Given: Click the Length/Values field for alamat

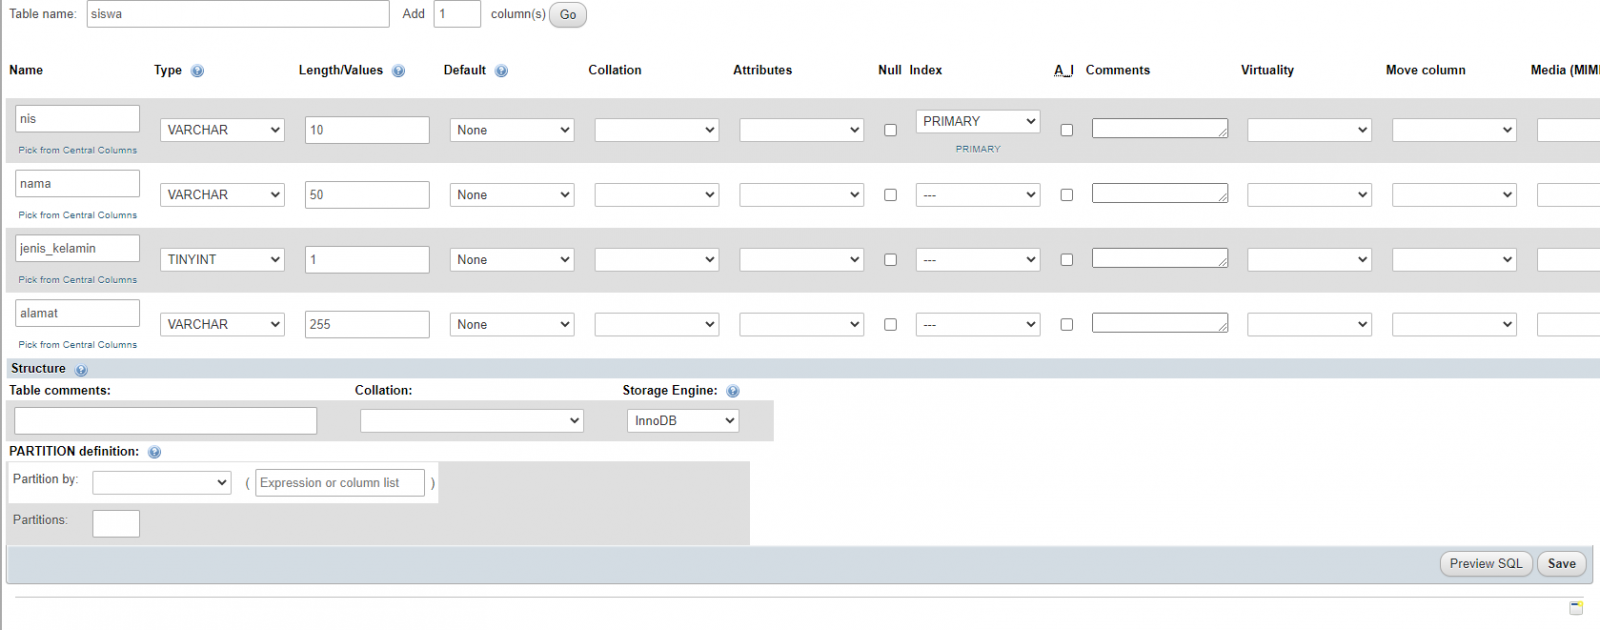Looking at the screenshot, I should (x=367, y=324).
